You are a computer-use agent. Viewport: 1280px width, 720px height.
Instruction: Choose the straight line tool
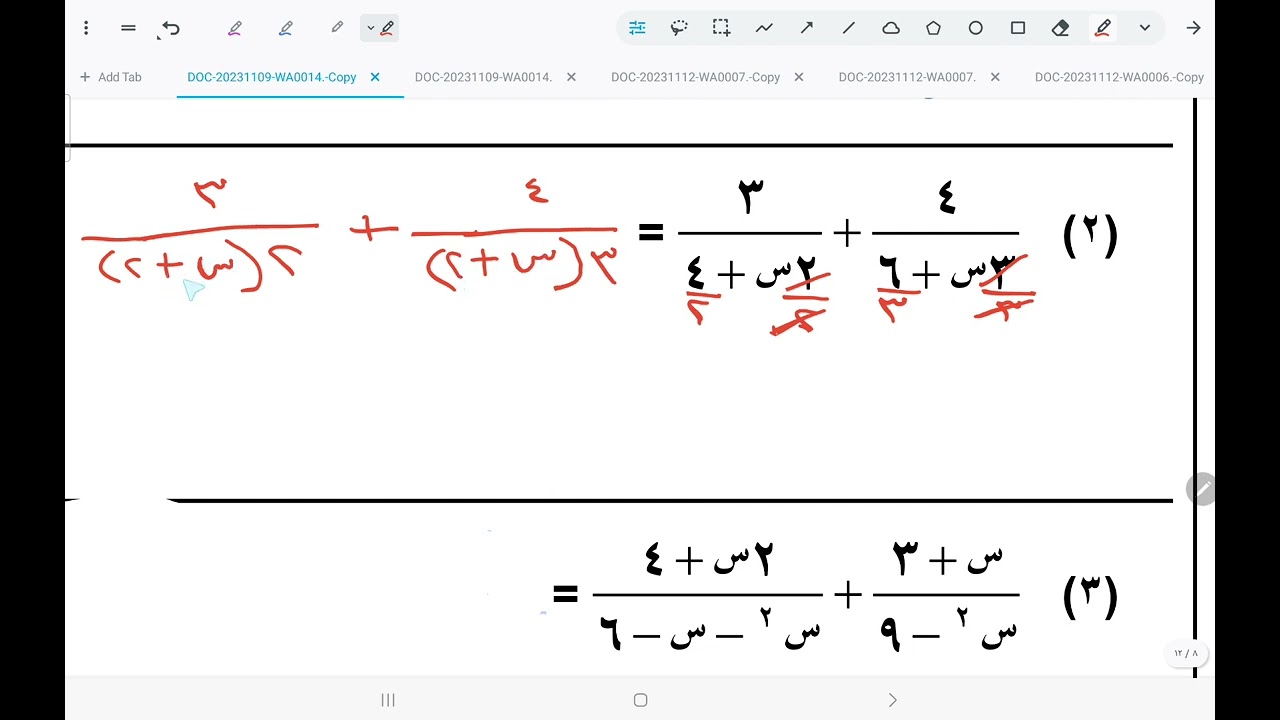click(x=849, y=28)
